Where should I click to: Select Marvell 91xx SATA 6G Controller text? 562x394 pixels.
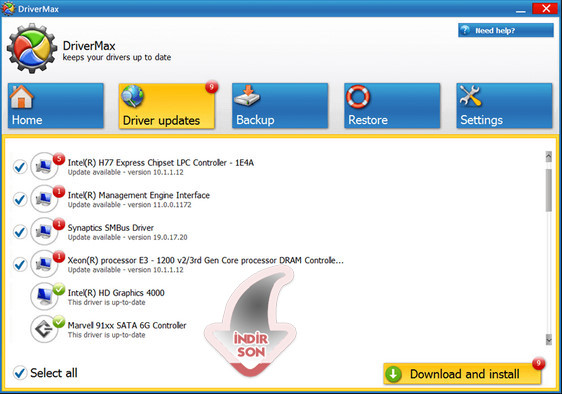tap(127, 326)
